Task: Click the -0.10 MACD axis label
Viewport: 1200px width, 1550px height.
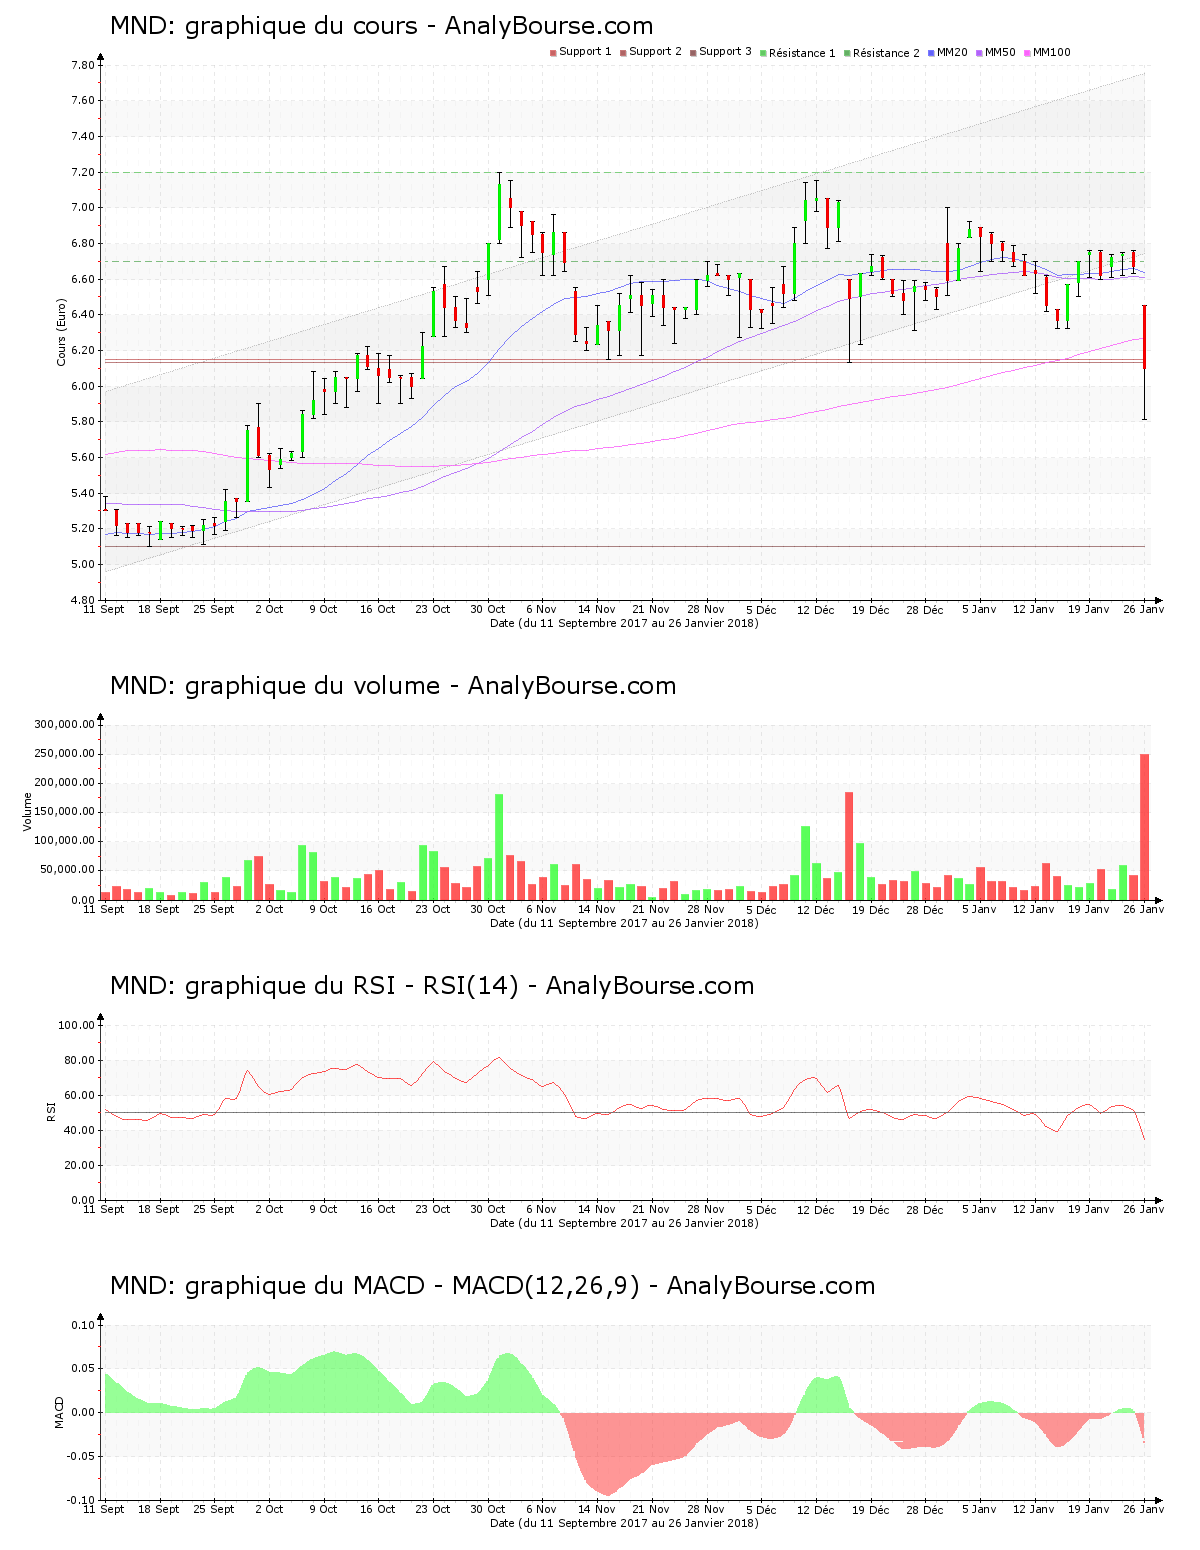Action: [82, 1500]
